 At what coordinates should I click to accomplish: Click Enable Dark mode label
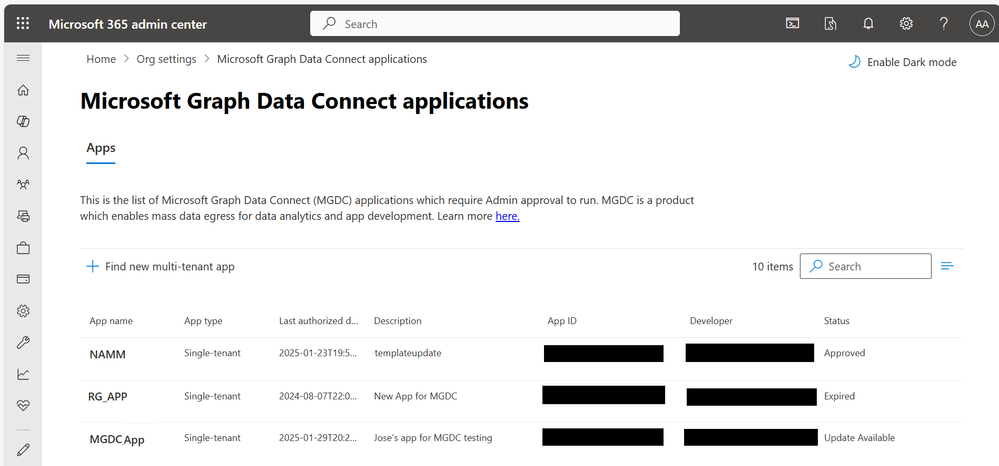click(912, 62)
